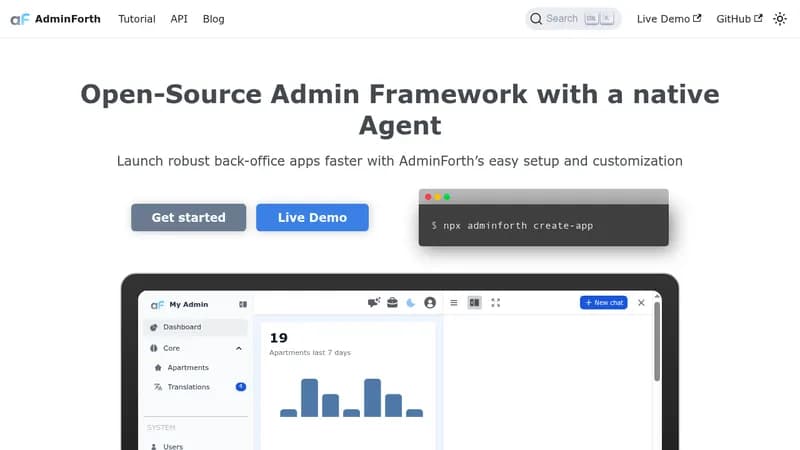The width and height of the screenshot is (800, 450).
Task: Open the Blog page
Action: pyautogui.click(x=213, y=19)
